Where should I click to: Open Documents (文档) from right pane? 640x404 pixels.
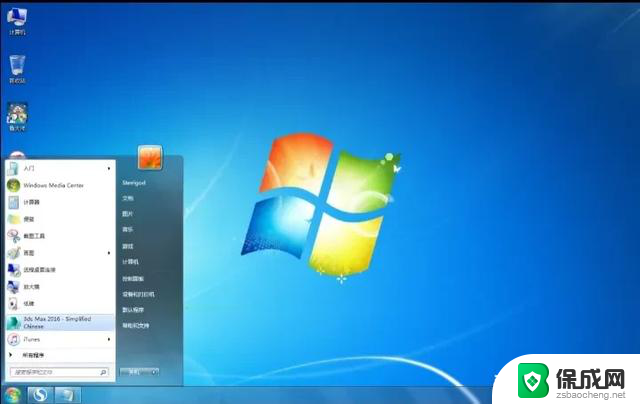point(128,198)
